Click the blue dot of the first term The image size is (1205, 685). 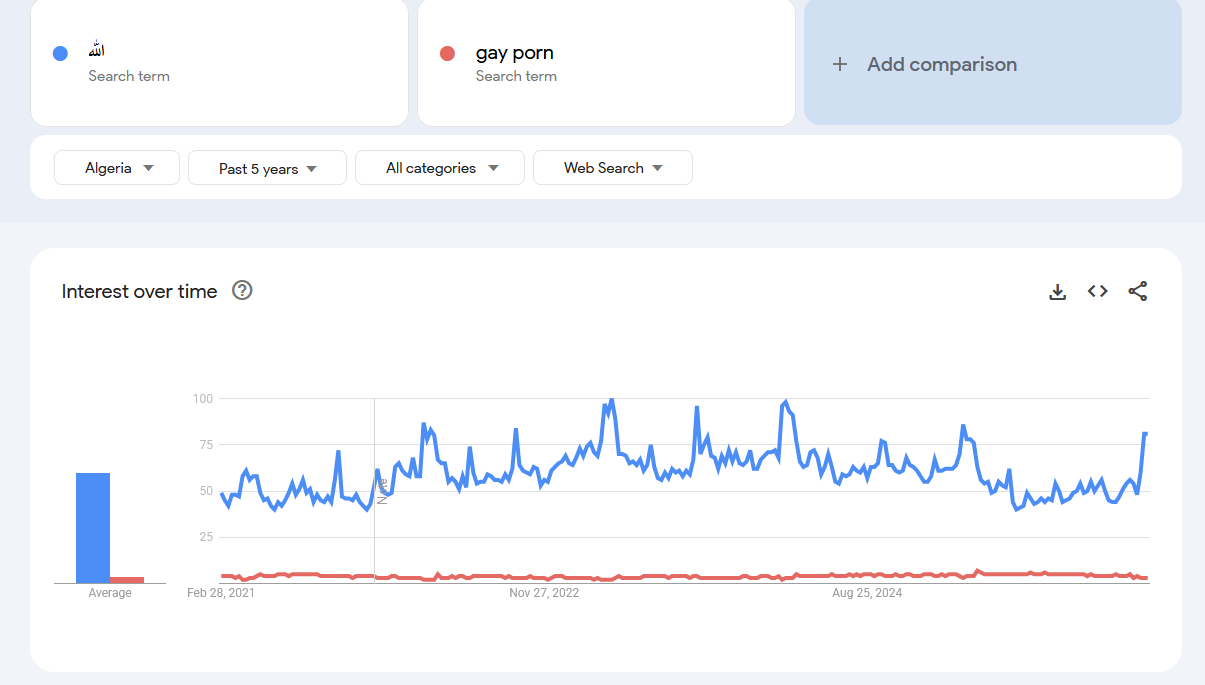[60, 53]
